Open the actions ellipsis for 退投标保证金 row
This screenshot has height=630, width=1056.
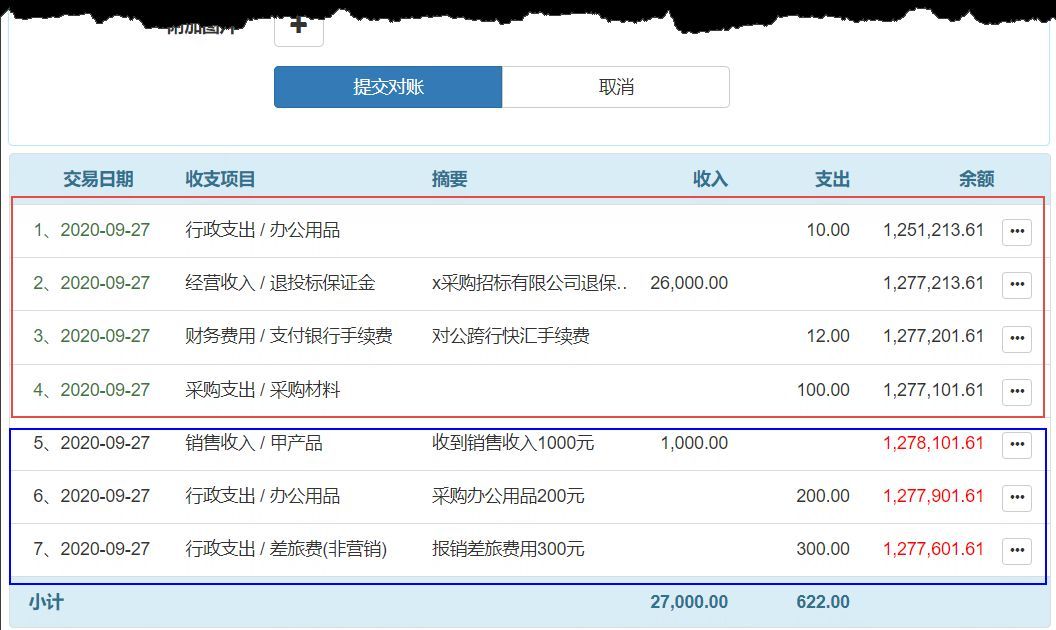[x=1016, y=284]
